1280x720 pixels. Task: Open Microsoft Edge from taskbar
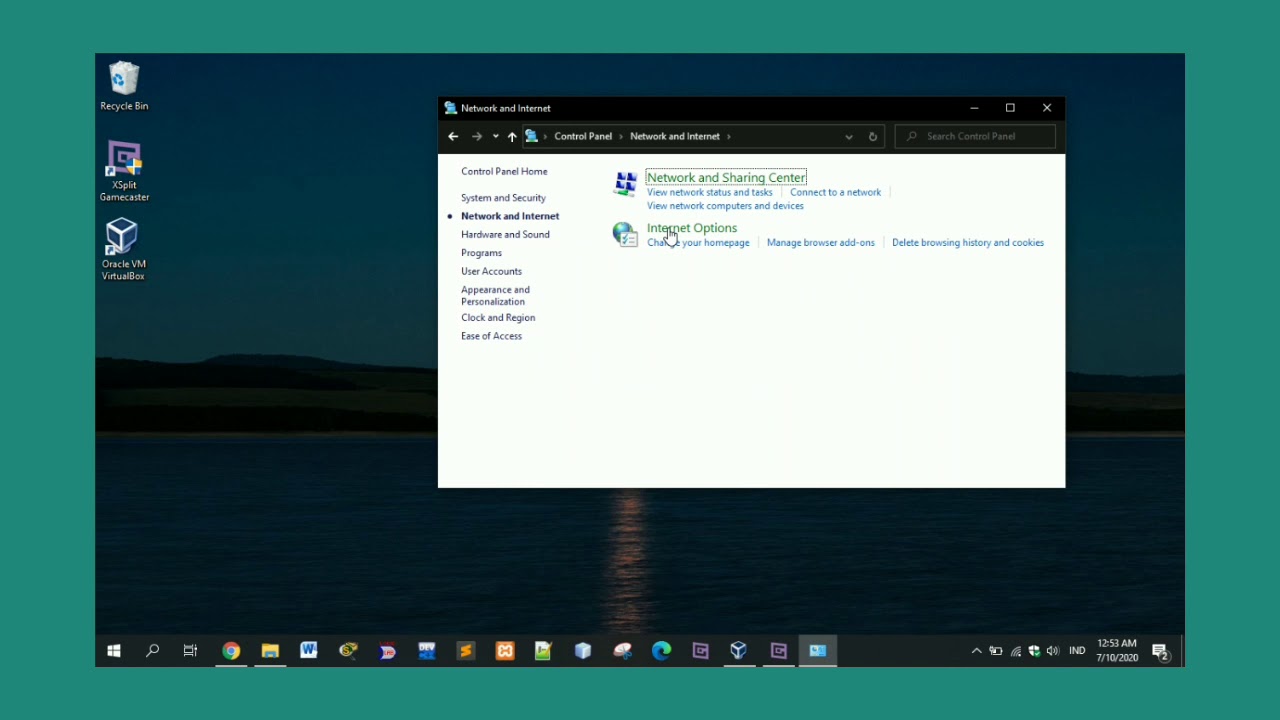pos(661,651)
